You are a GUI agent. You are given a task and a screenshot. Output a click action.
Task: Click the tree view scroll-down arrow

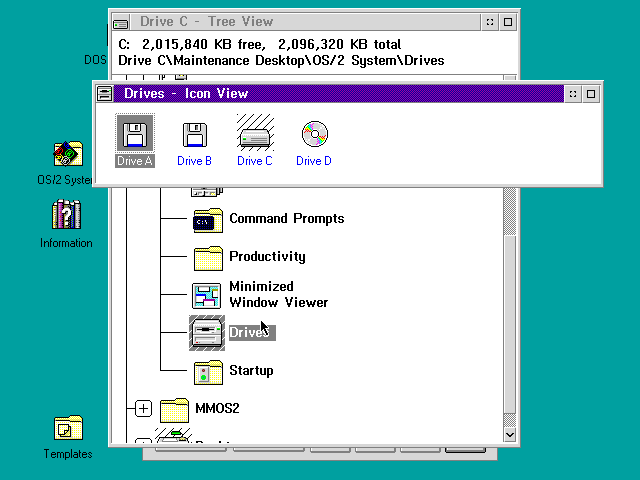coord(510,435)
